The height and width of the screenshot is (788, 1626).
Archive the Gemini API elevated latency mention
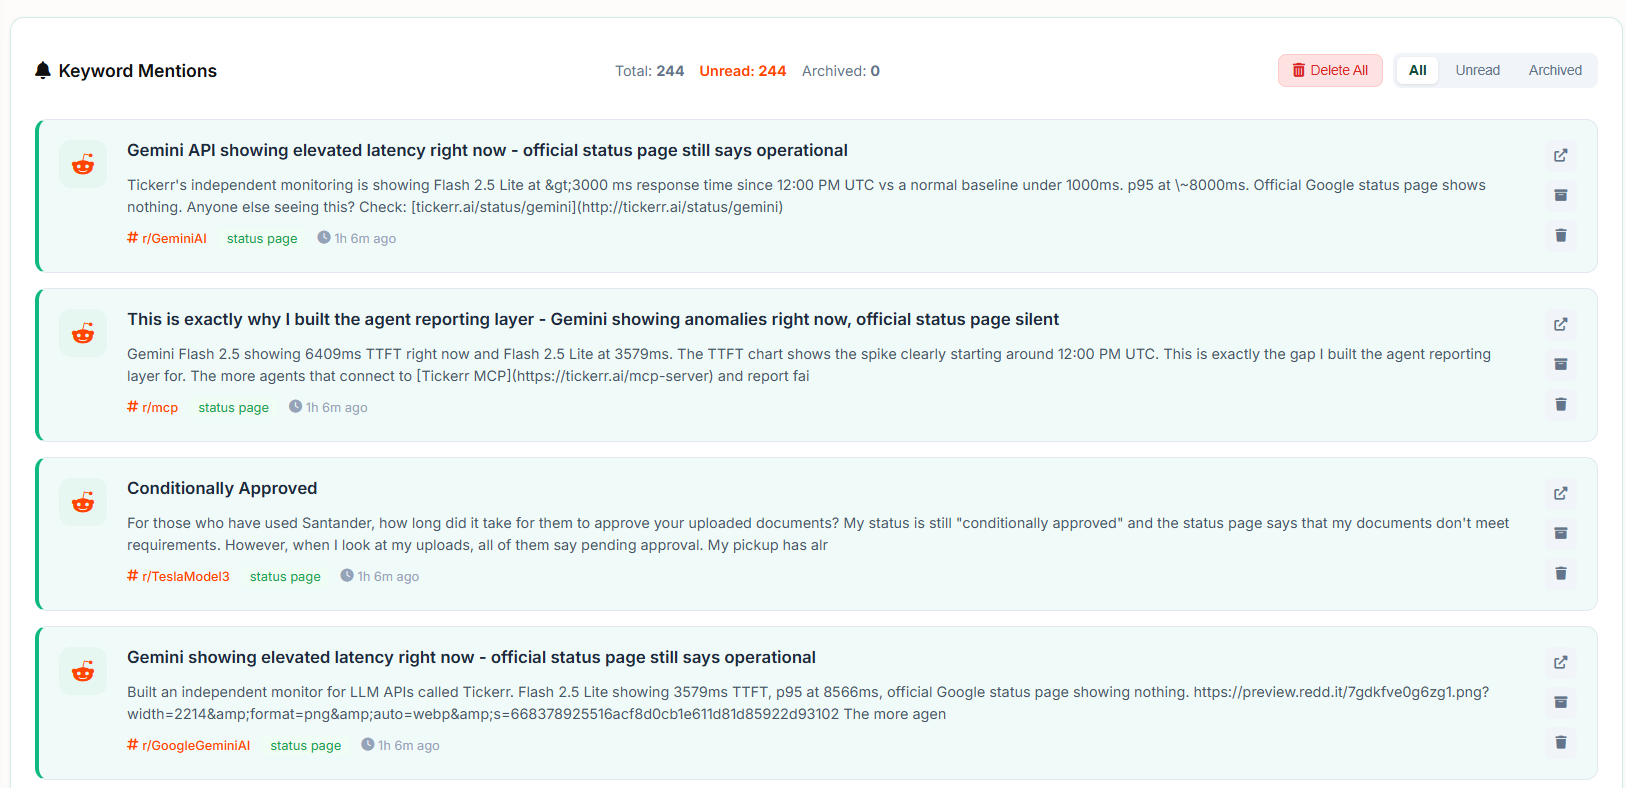(x=1560, y=195)
